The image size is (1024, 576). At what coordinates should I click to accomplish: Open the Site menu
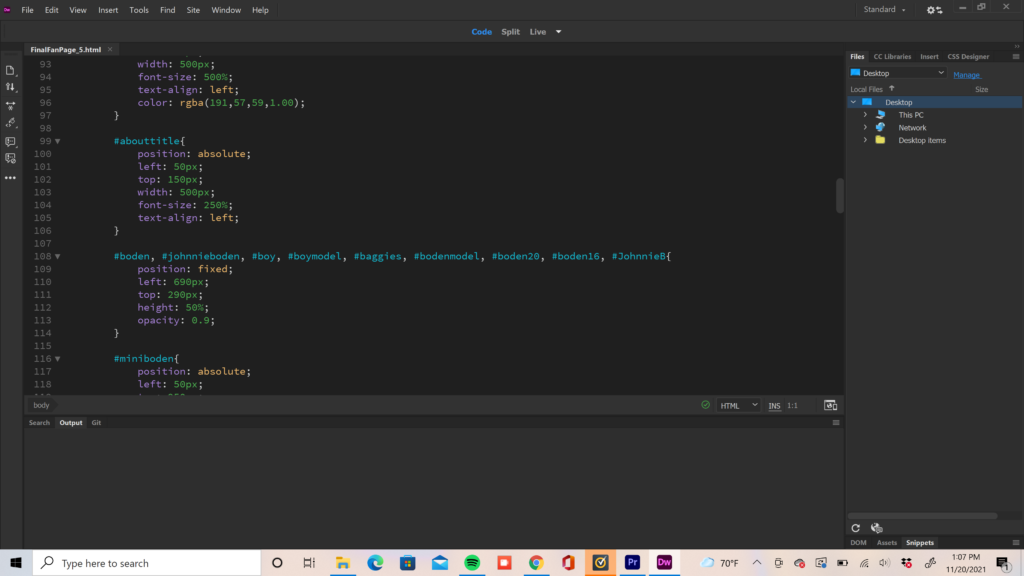coord(193,10)
